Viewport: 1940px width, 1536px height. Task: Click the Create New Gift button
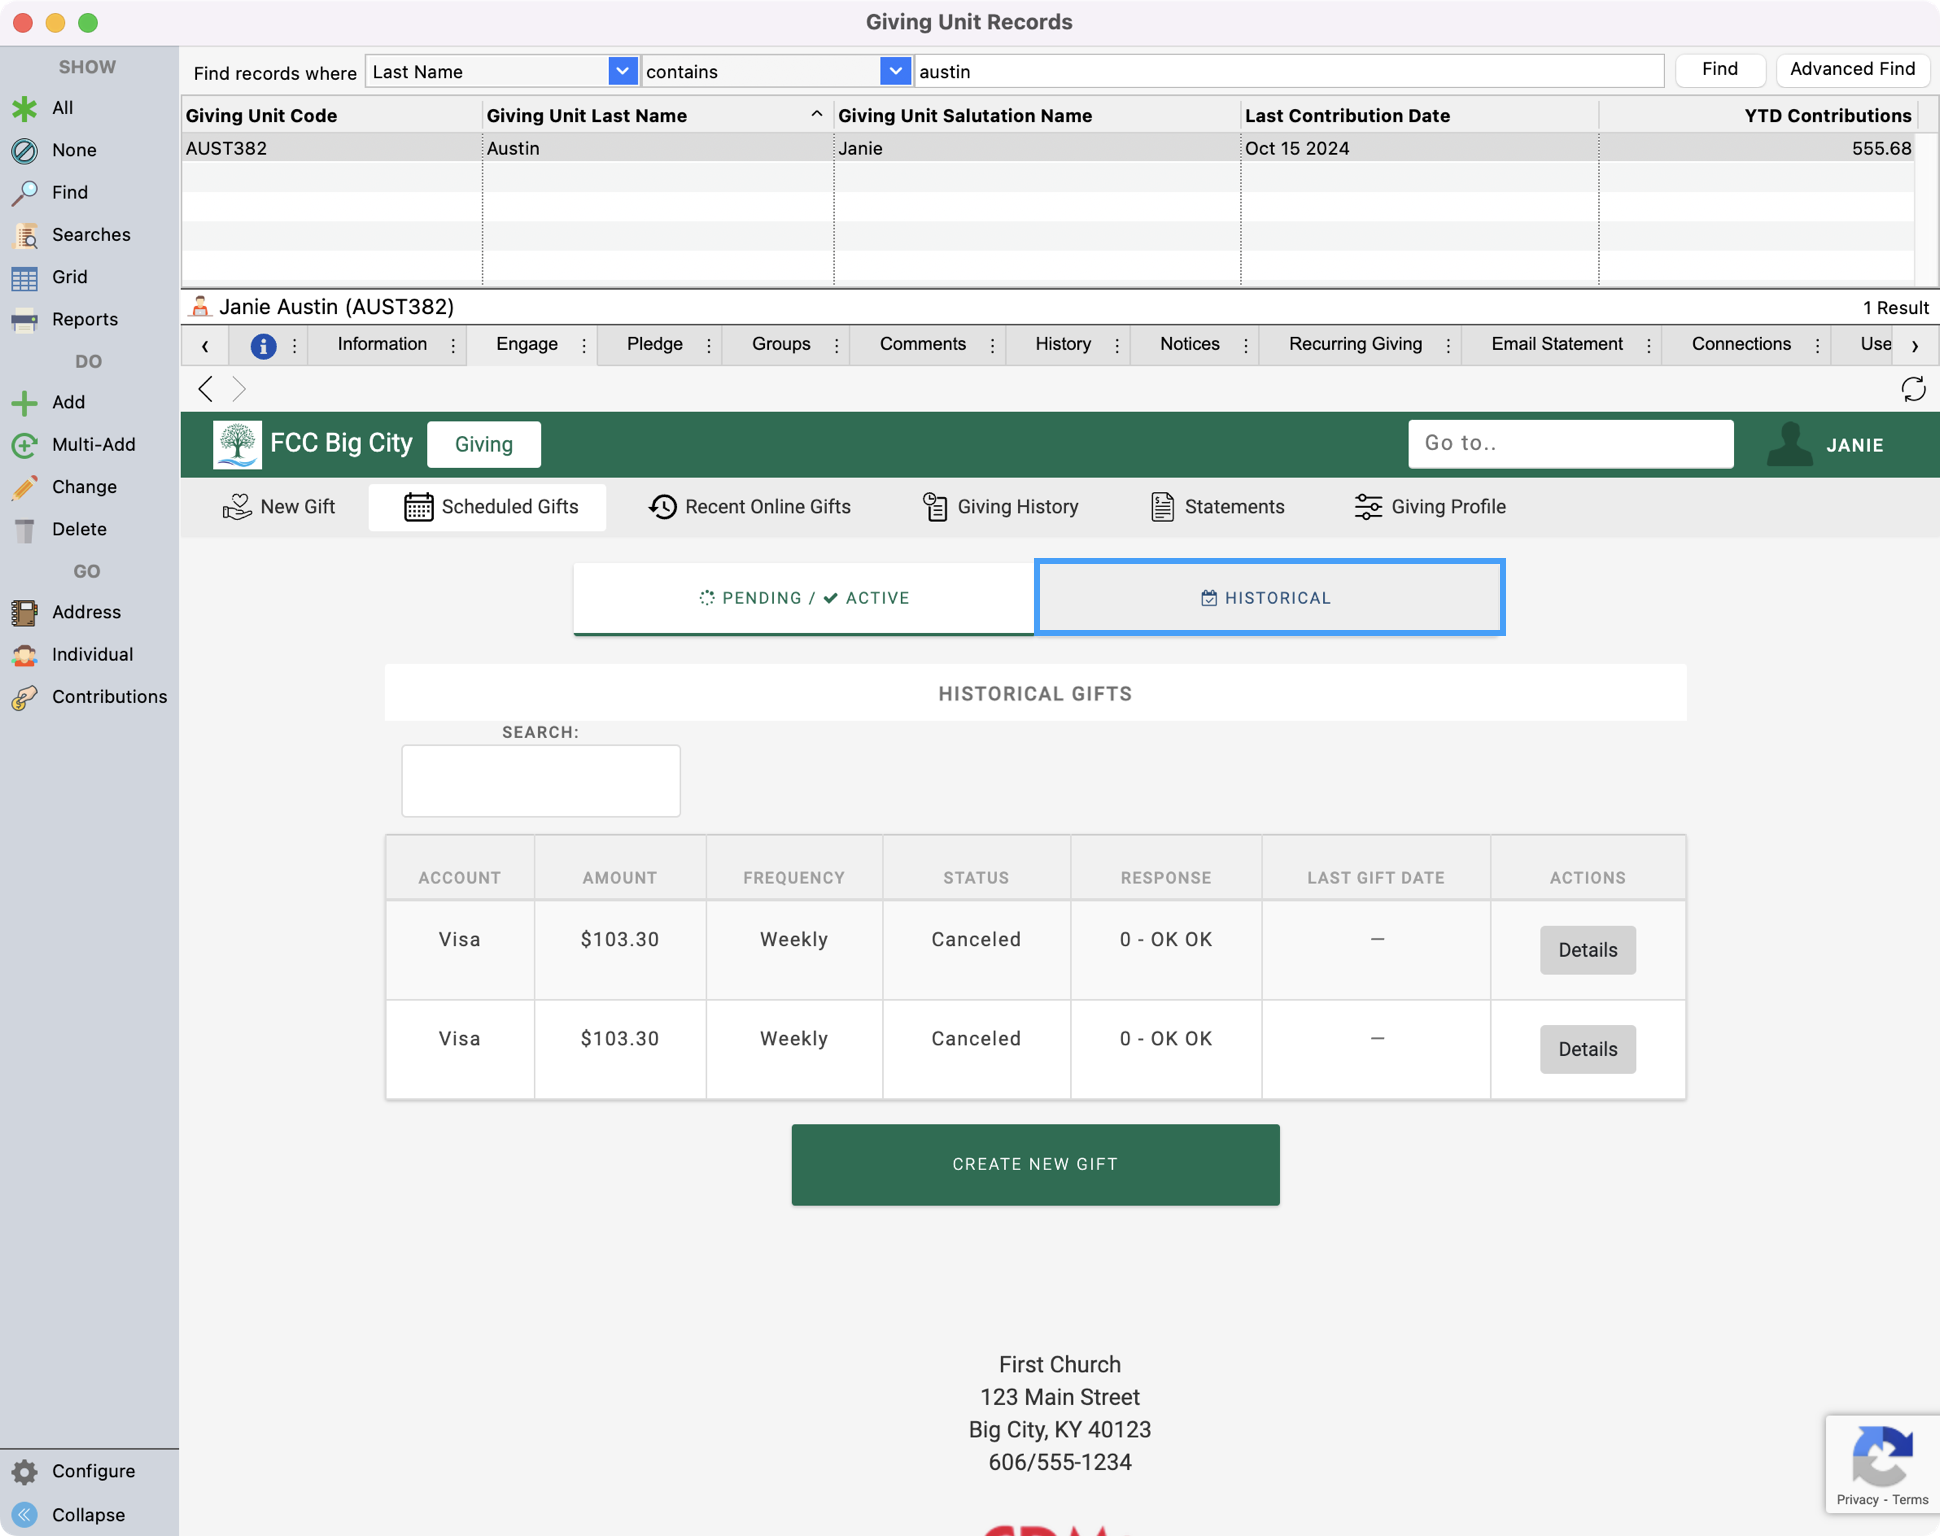[x=1035, y=1164]
